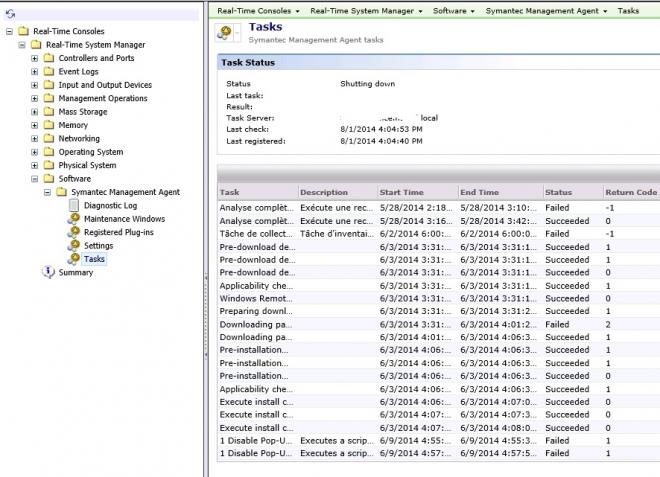Sort by the Start Time column header

point(418,192)
